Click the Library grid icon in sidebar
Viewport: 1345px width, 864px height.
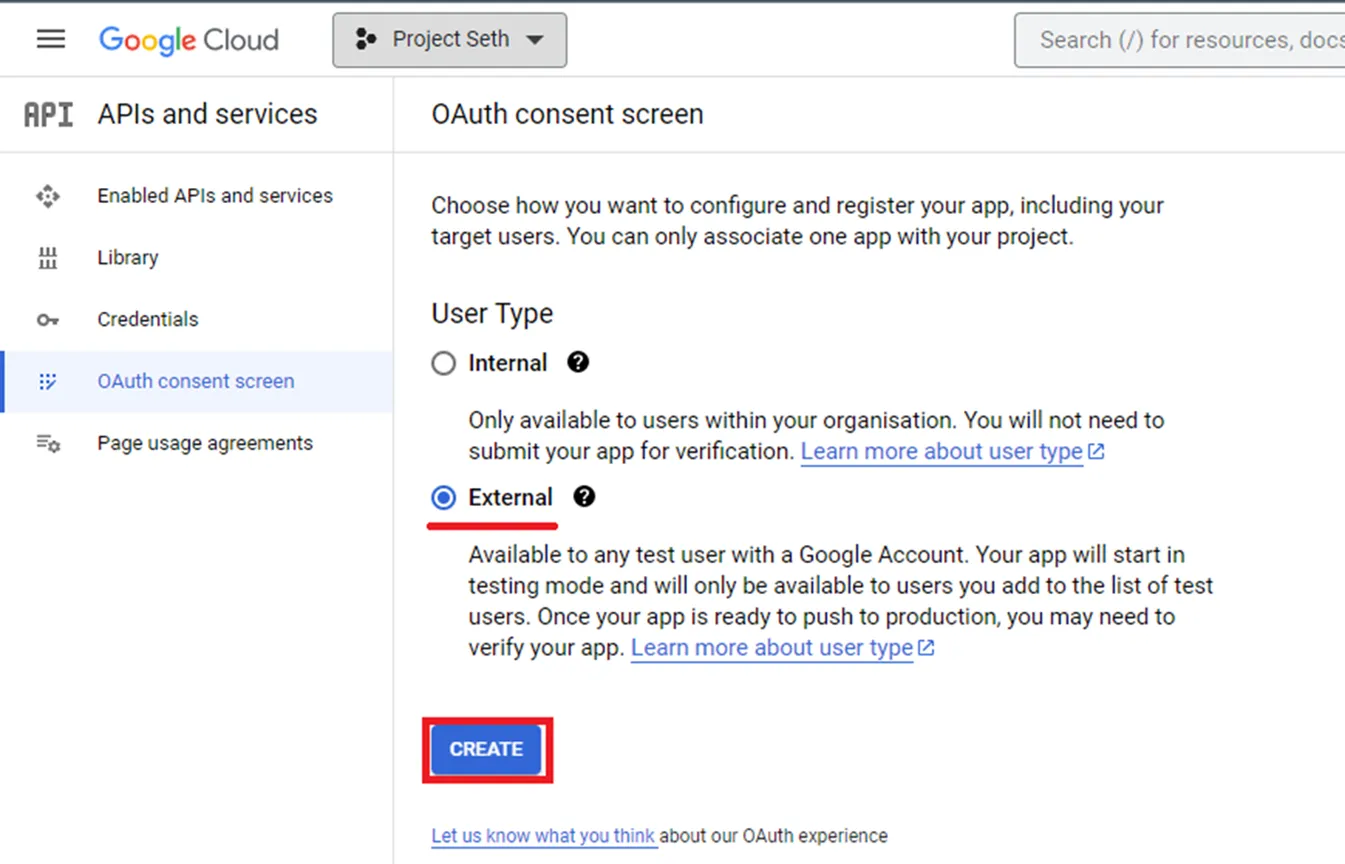pos(47,257)
